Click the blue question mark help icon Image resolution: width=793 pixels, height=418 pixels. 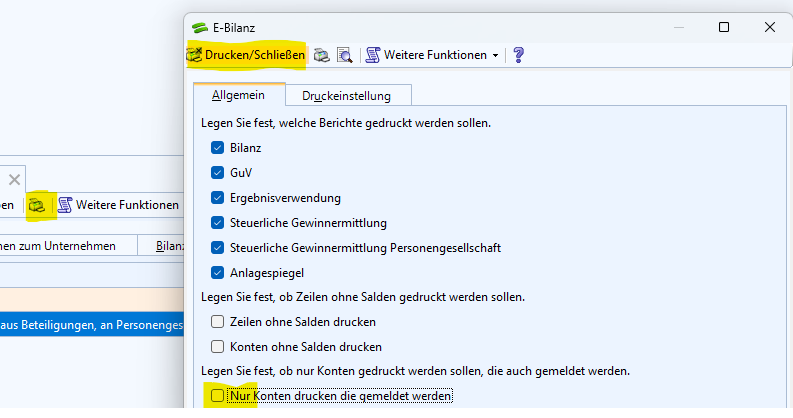[x=518, y=55]
